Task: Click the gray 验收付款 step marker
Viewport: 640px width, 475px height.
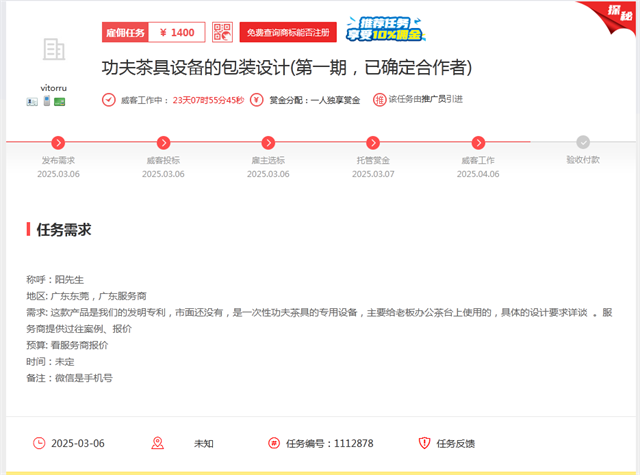Action: pyautogui.click(x=583, y=142)
